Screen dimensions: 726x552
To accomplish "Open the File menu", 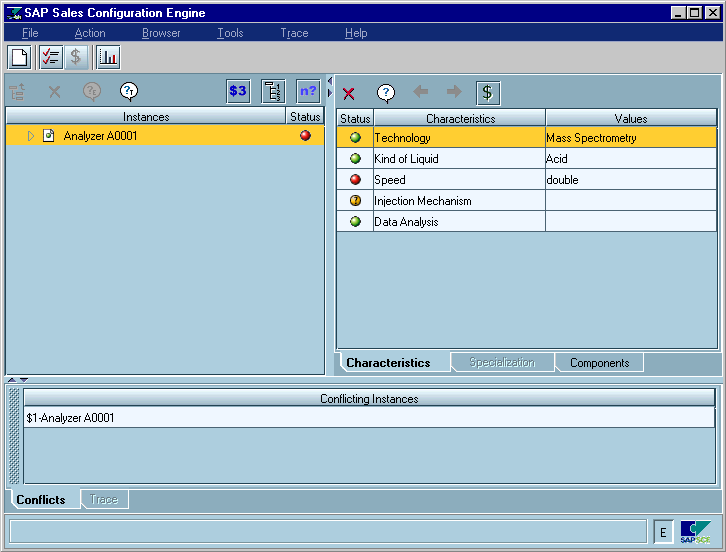I will pyautogui.click(x=30, y=33).
